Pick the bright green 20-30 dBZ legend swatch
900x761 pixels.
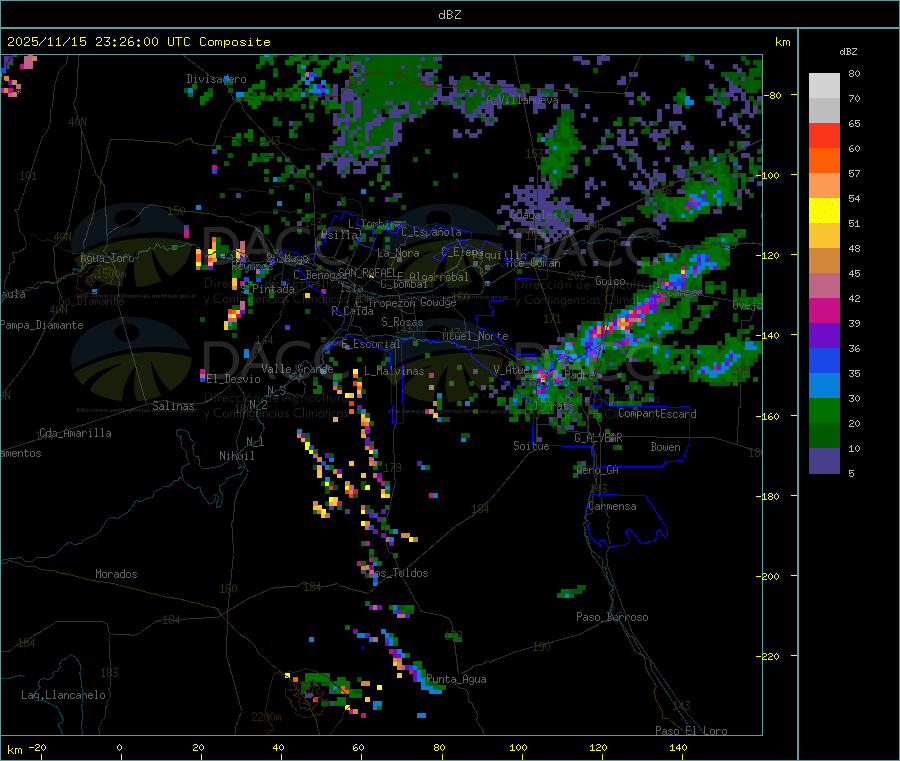(824, 410)
